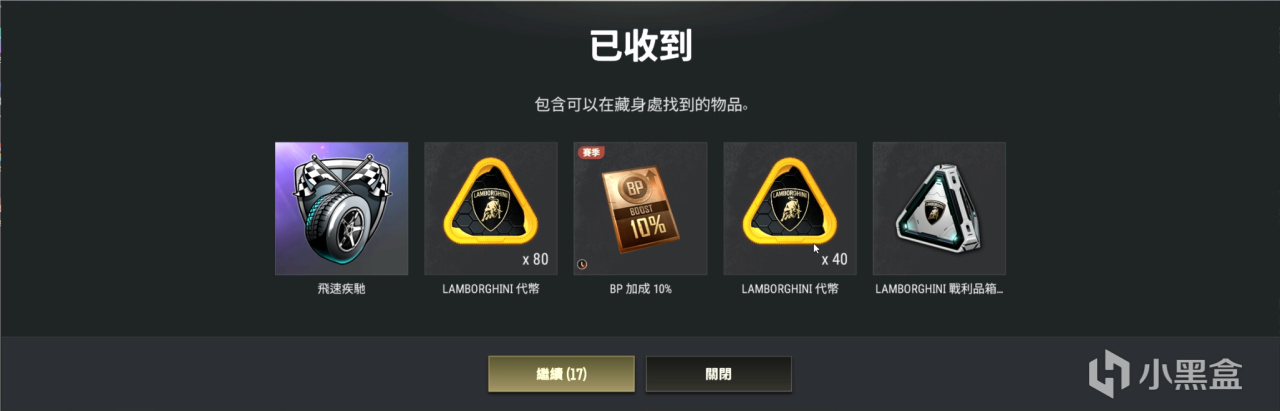The image size is (1280, 411).
Task: Select the 飛速疾馳 racing tire emblem
Action: tap(341, 208)
